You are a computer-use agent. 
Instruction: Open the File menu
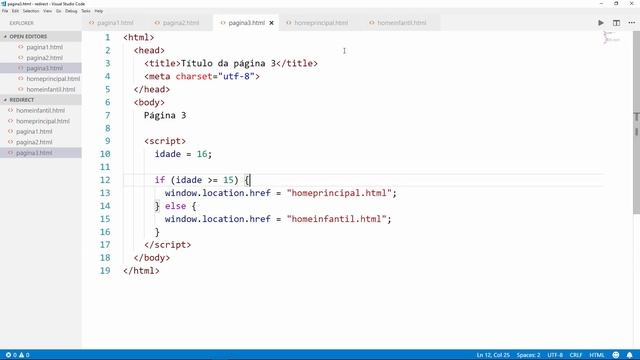(x=5, y=11)
